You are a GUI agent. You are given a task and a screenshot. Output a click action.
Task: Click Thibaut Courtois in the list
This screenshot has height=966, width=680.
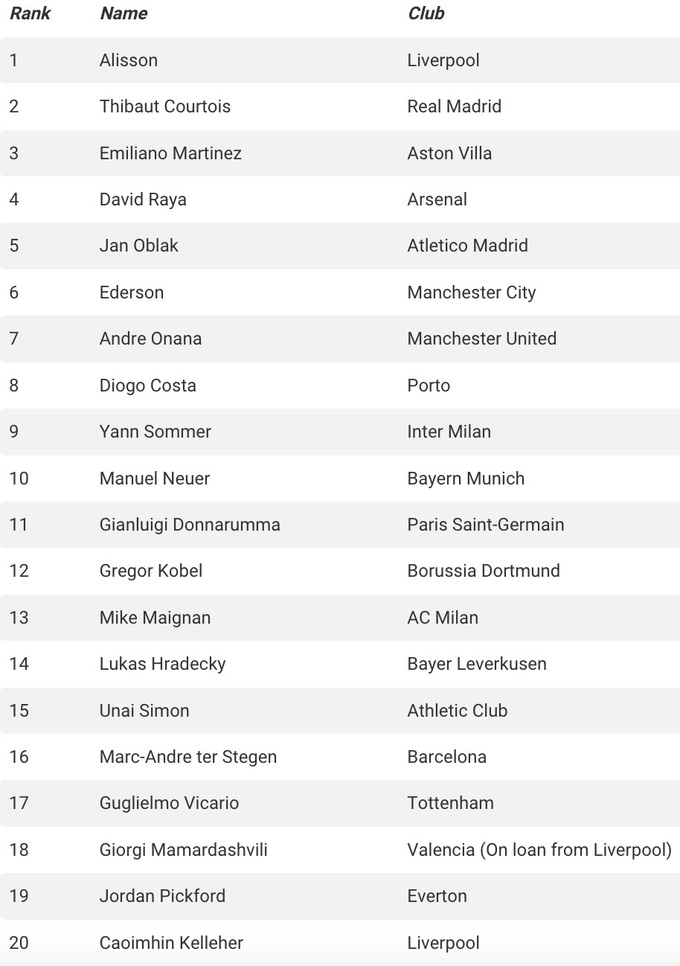point(165,106)
